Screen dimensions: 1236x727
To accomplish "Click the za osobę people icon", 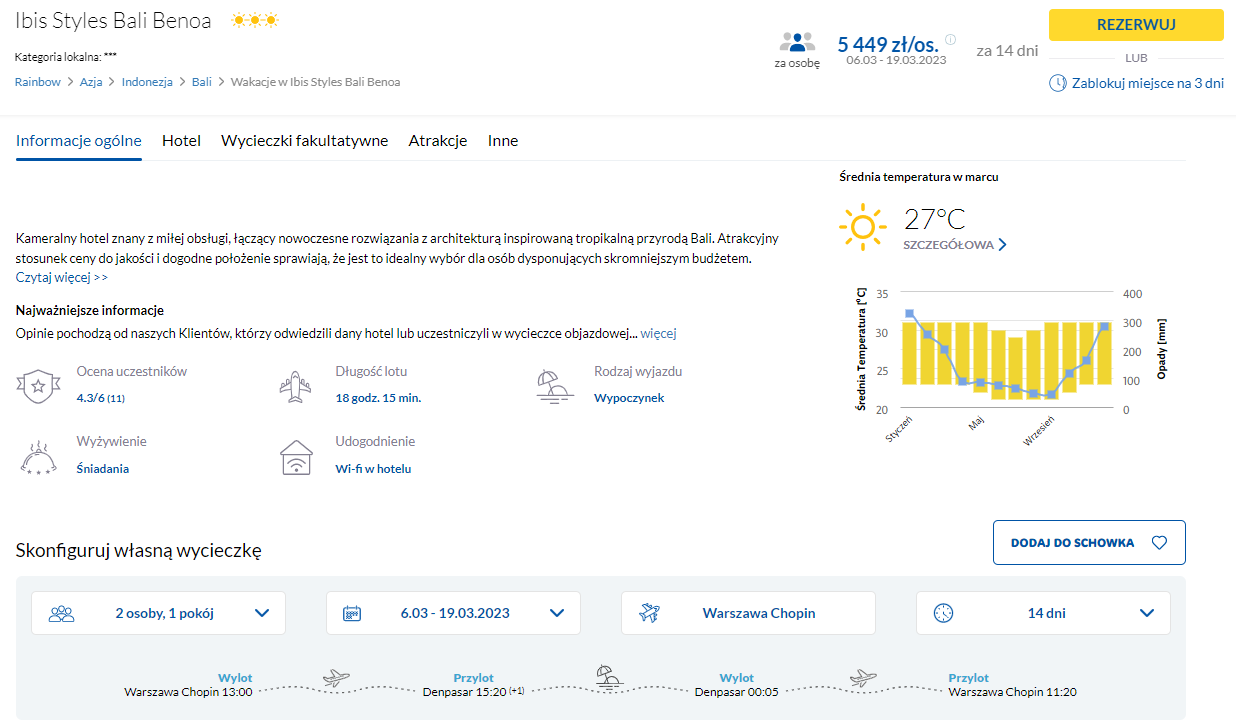I will (797, 42).
